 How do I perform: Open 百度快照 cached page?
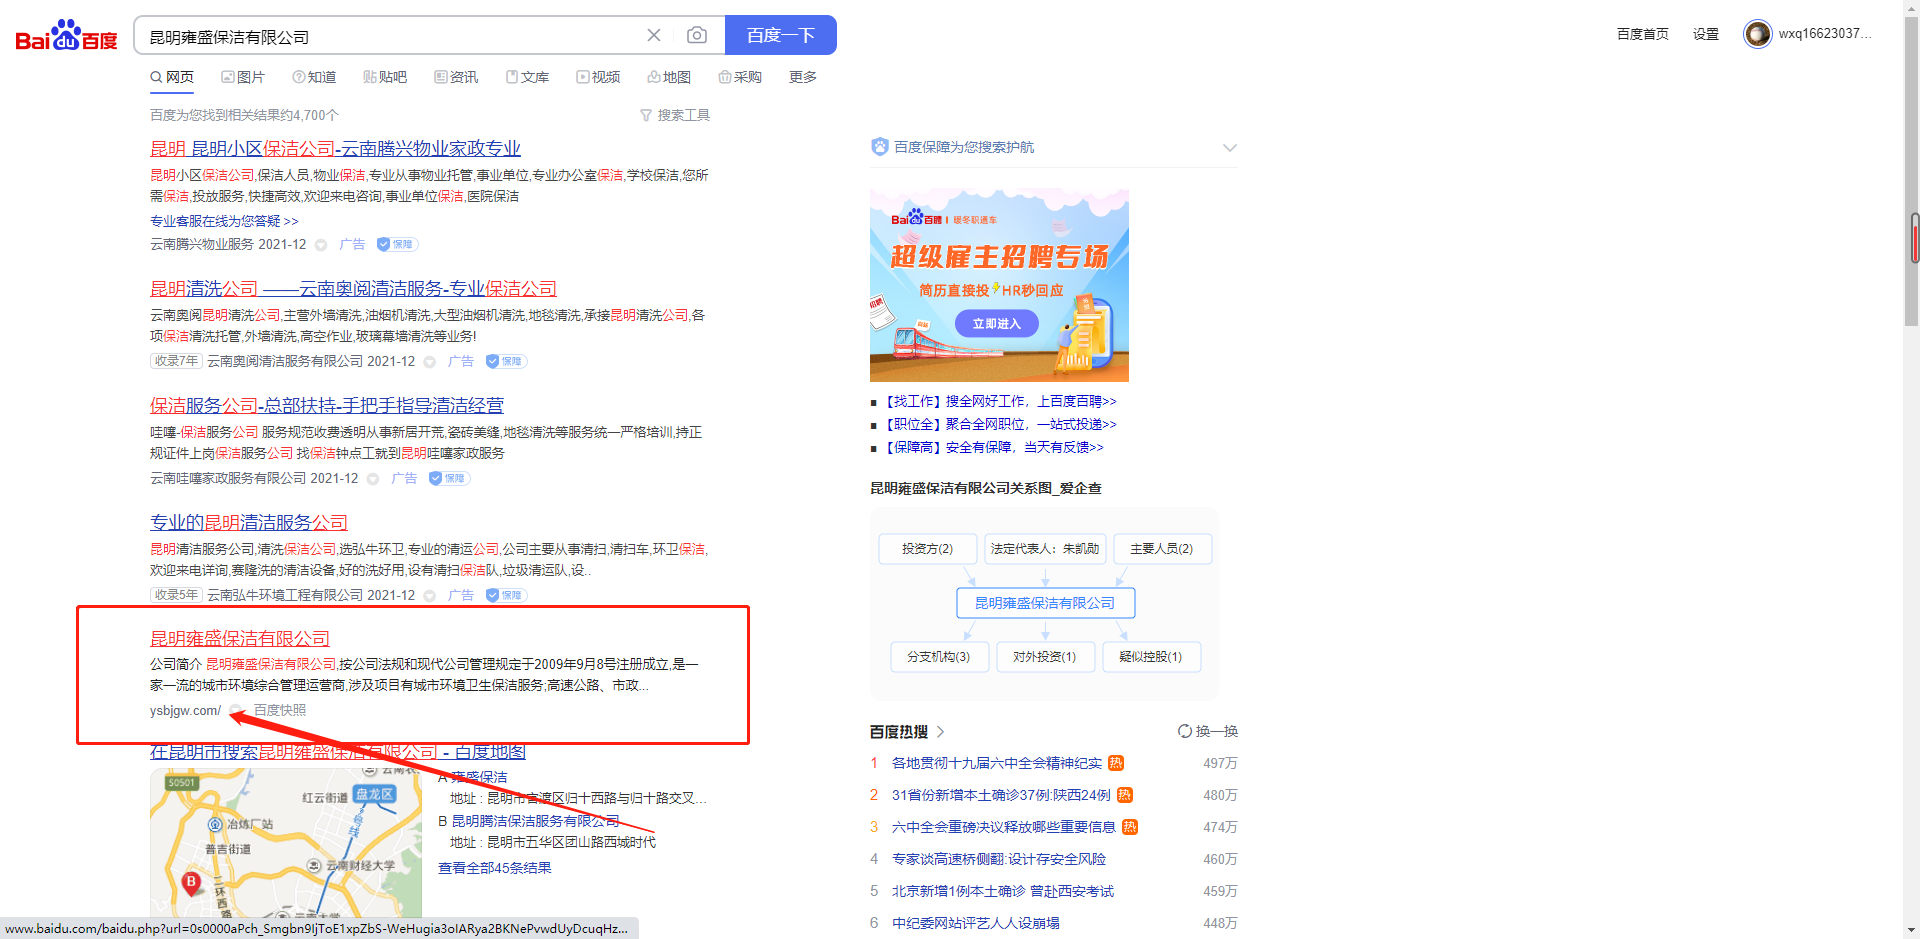pos(280,710)
